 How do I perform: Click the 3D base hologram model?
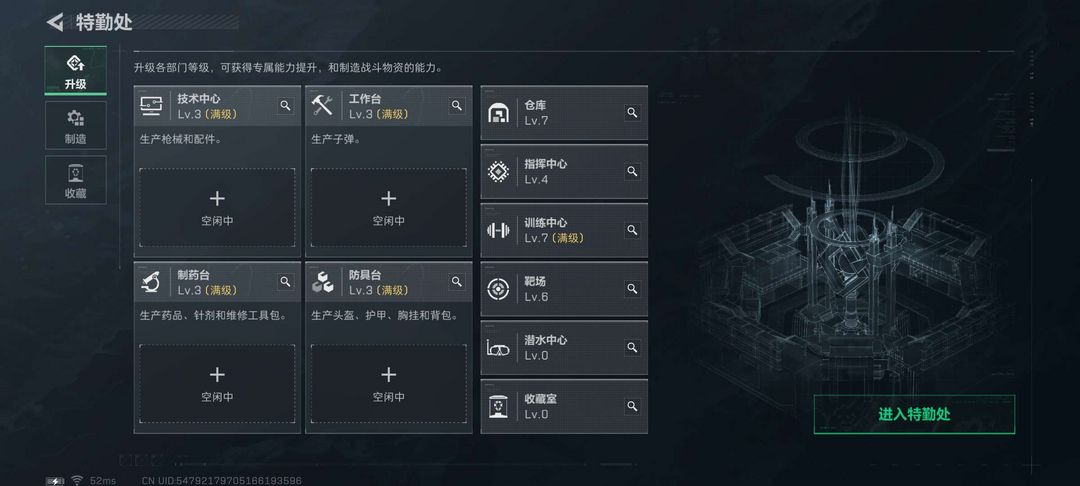[x=860, y=260]
